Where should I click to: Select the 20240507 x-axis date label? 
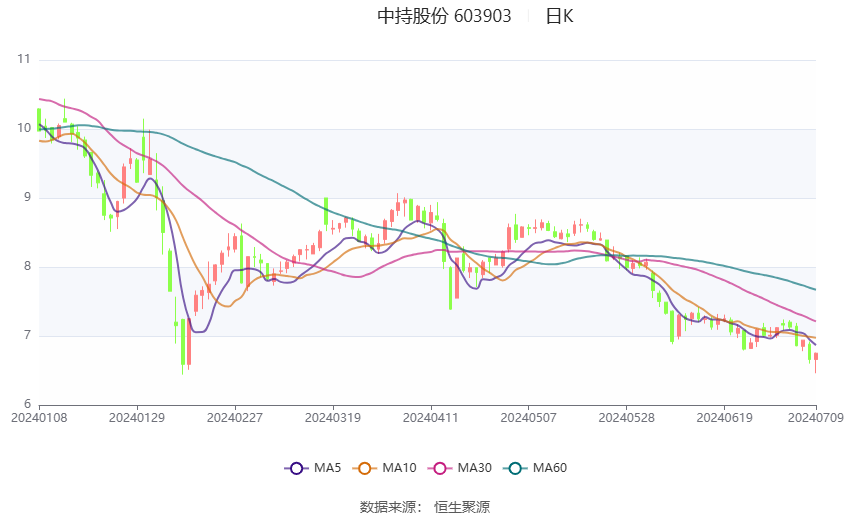pos(529,418)
